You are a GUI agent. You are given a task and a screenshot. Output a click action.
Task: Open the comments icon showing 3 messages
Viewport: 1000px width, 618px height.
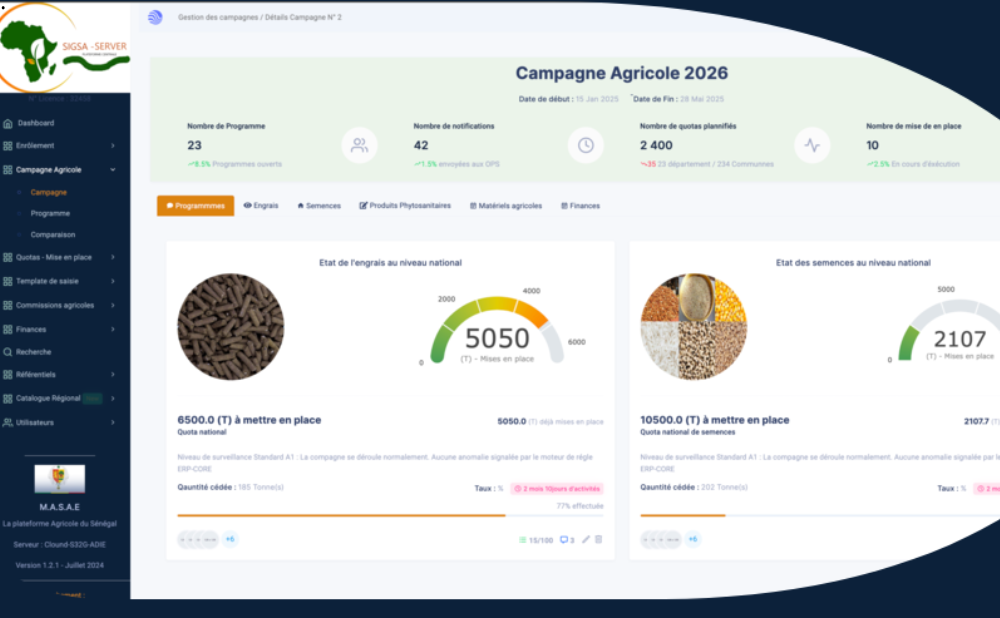(x=566, y=539)
